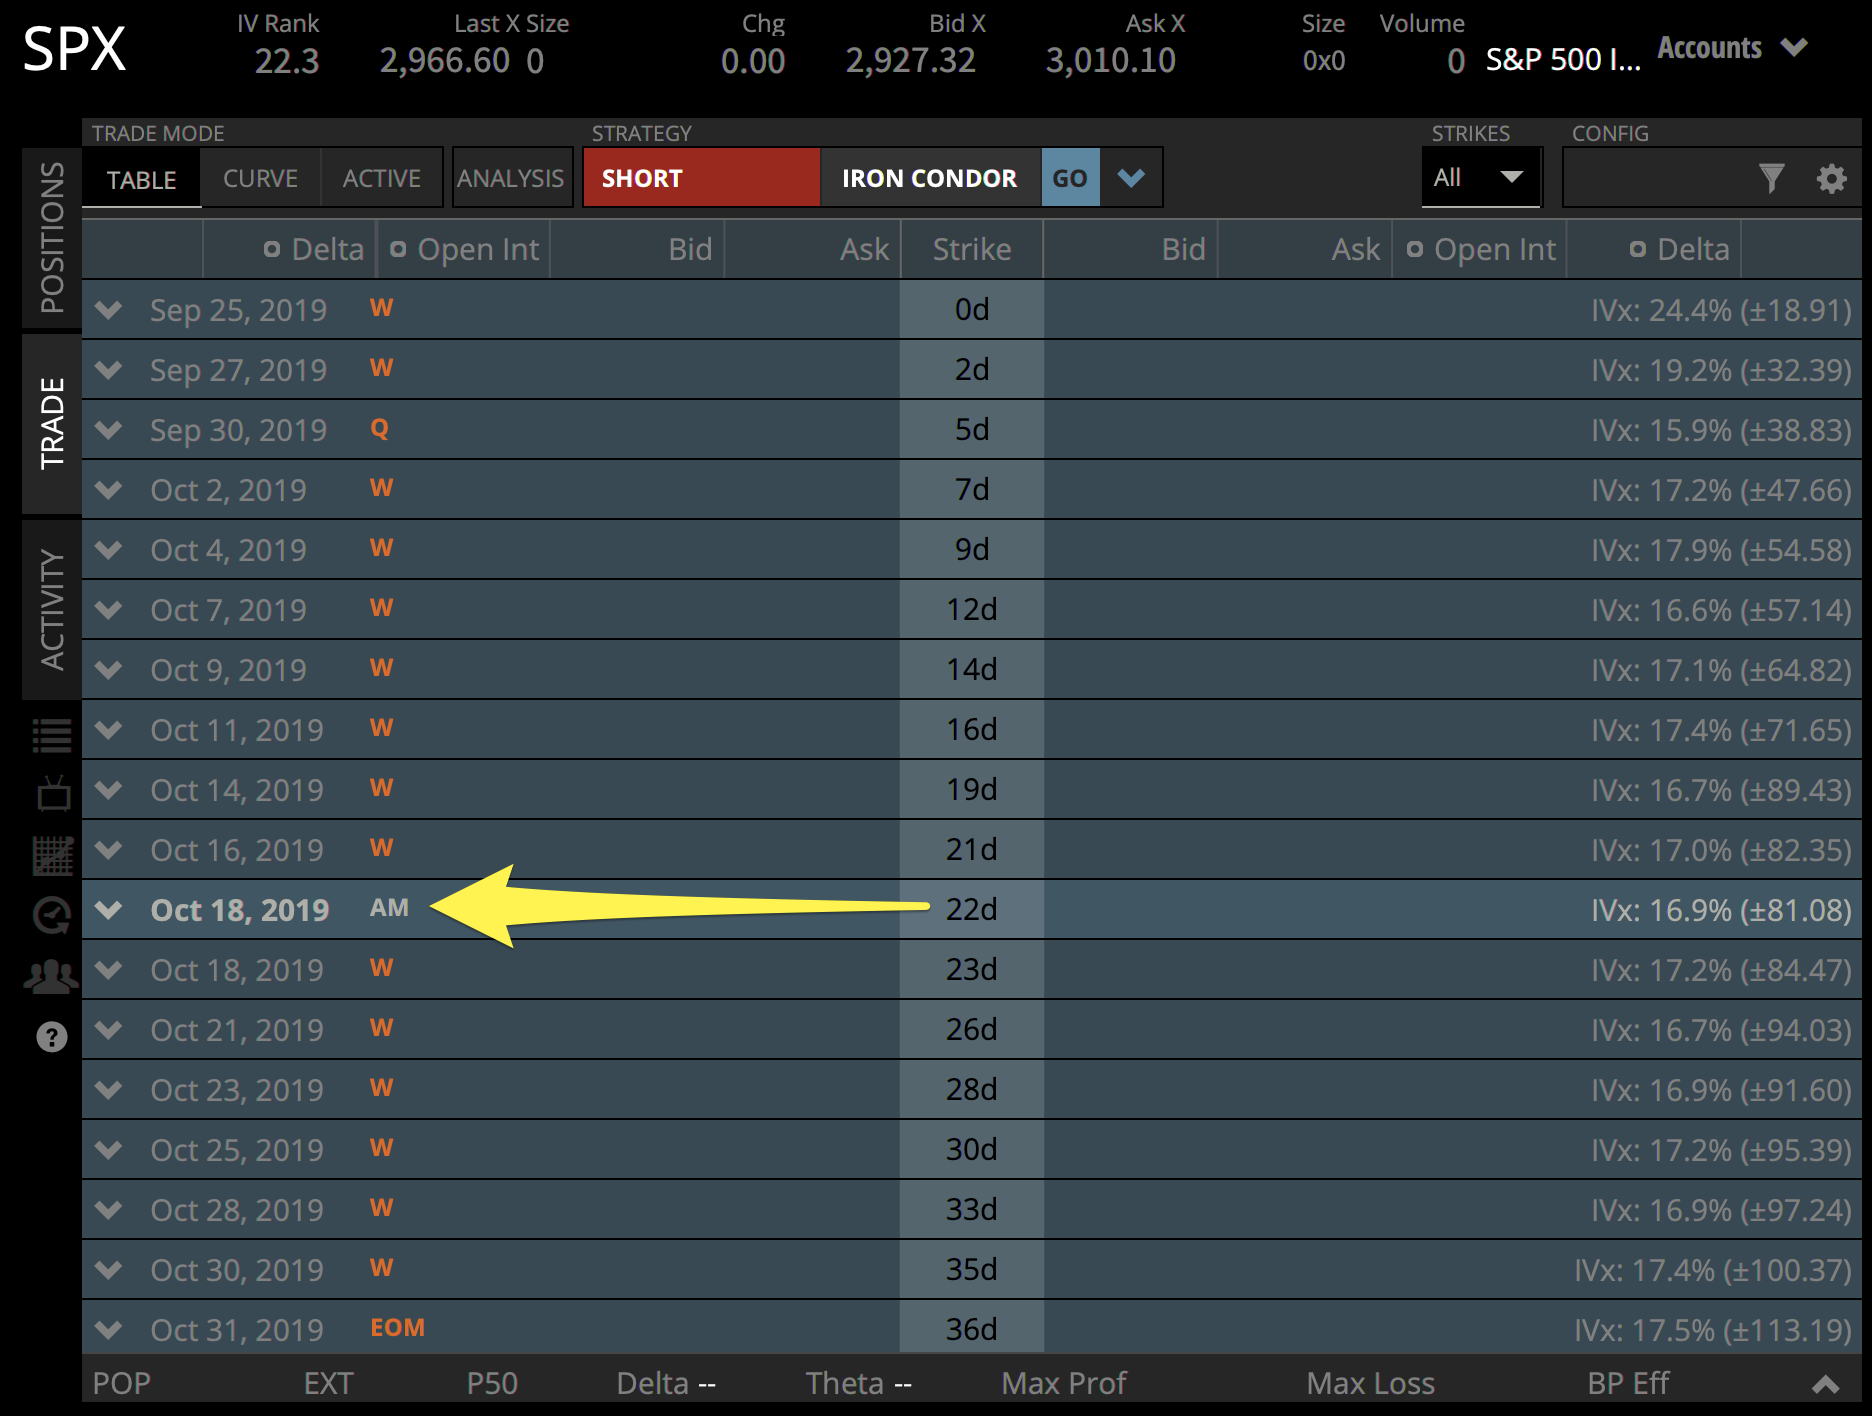The height and width of the screenshot is (1416, 1872).
Task: Toggle the left Delta column indicator
Action: (x=271, y=249)
